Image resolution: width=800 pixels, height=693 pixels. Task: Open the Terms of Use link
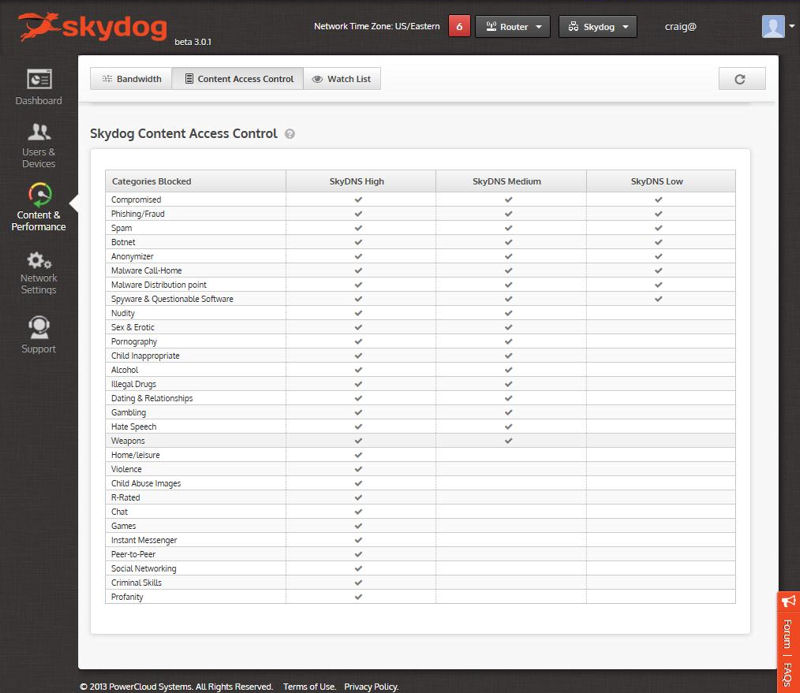[309, 686]
